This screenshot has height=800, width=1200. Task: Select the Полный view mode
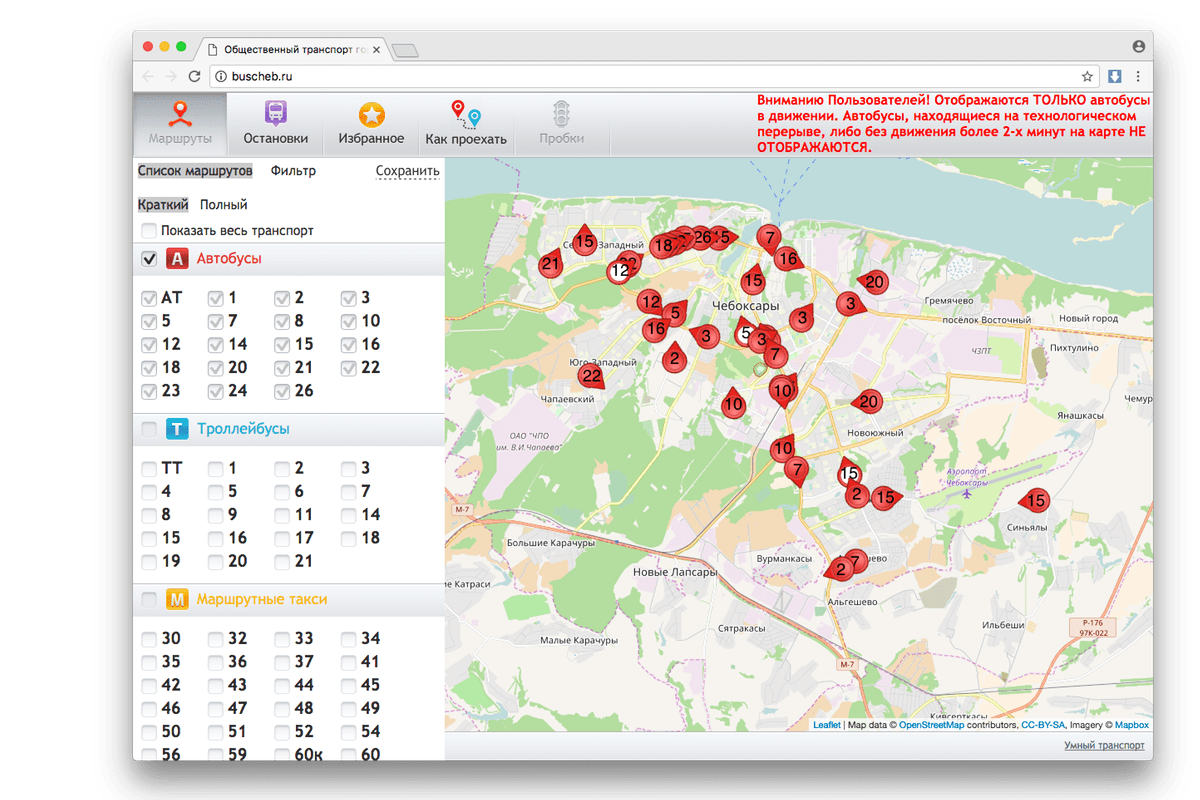(x=223, y=205)
